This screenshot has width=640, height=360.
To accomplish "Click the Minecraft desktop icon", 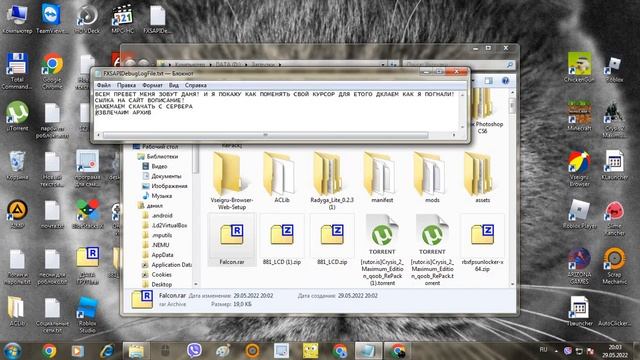I will [x=579, y=116].
